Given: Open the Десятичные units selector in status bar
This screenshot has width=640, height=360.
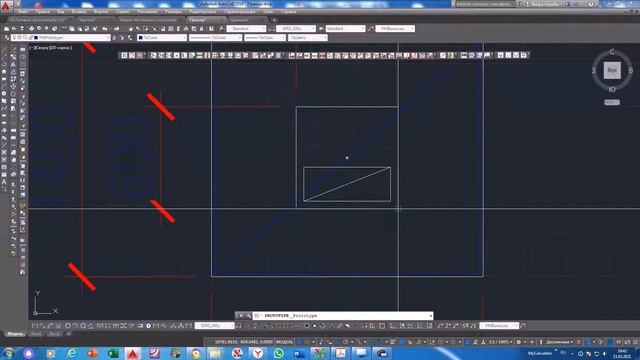Looking at the screenshot, I should [559, 342].
